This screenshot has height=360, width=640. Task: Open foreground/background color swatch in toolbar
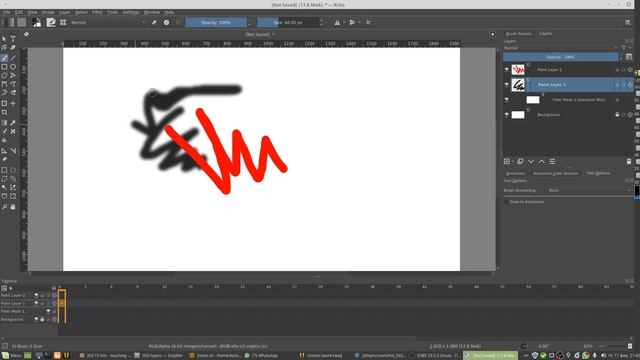(36, 22)
